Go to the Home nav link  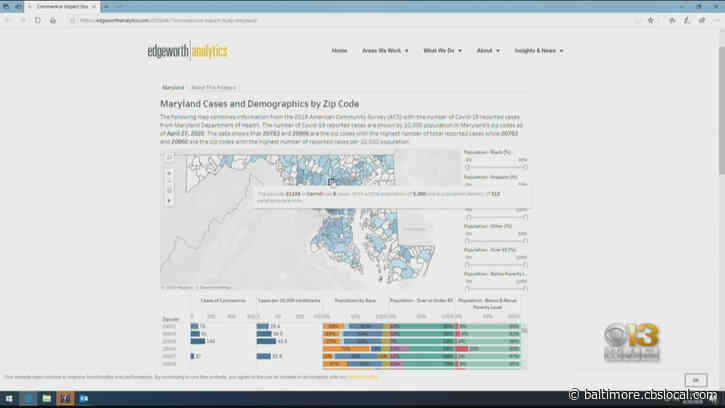point(339,50)
